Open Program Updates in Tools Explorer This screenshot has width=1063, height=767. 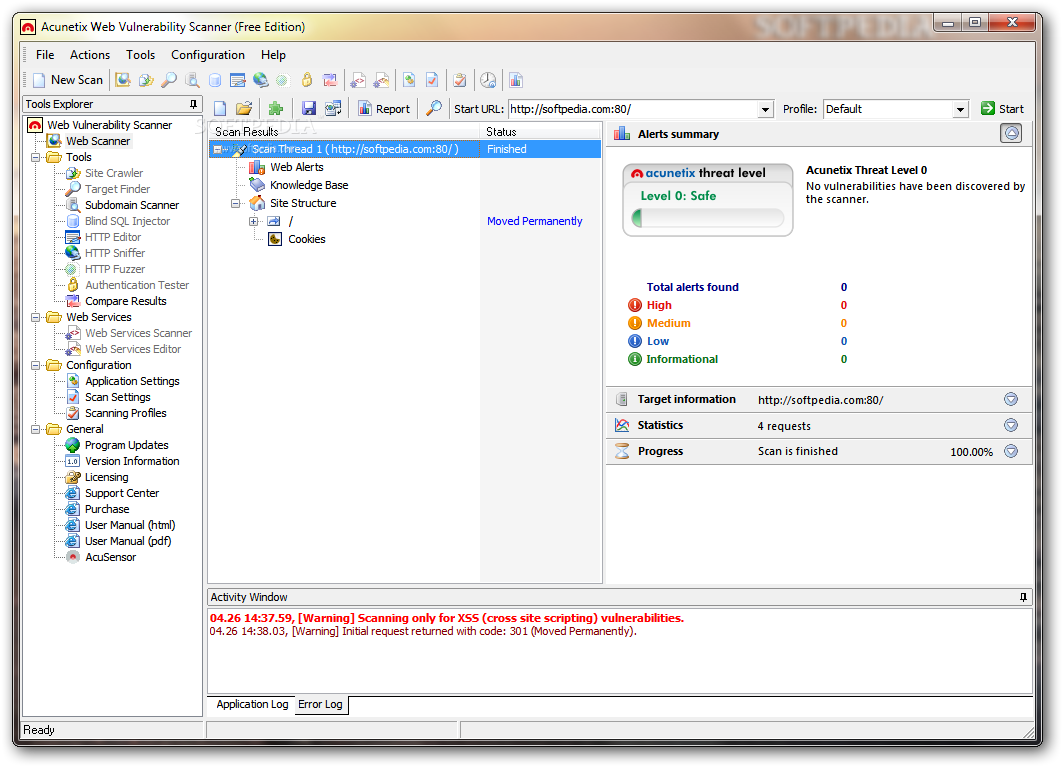point(127,446)
